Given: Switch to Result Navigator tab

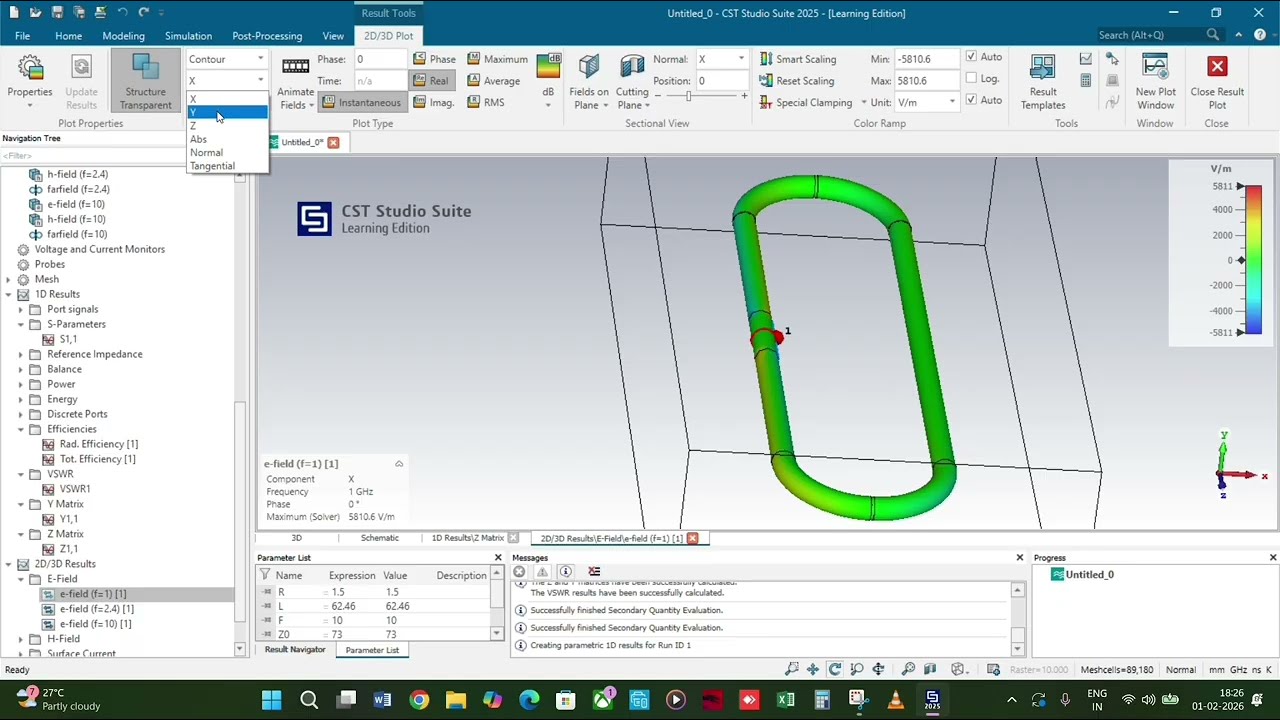Looking at the screenshot, I should [x=294, y=650].
